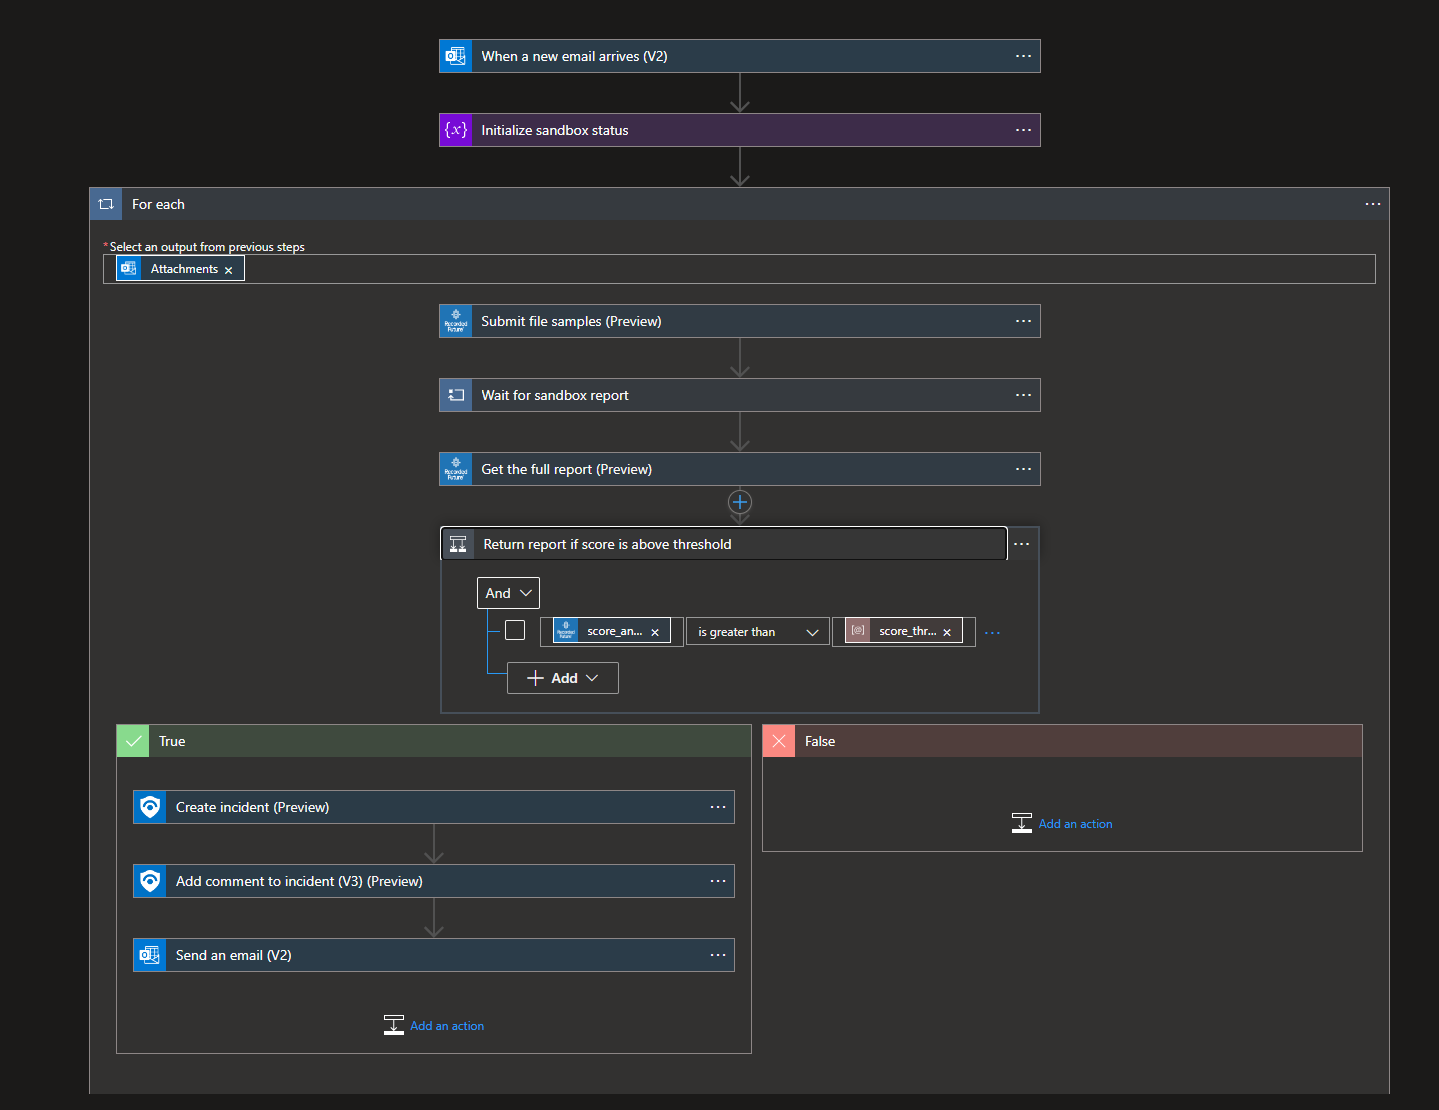Expand the Add condition row dropdown
1439x1110 pixels.
click(562, 678)
